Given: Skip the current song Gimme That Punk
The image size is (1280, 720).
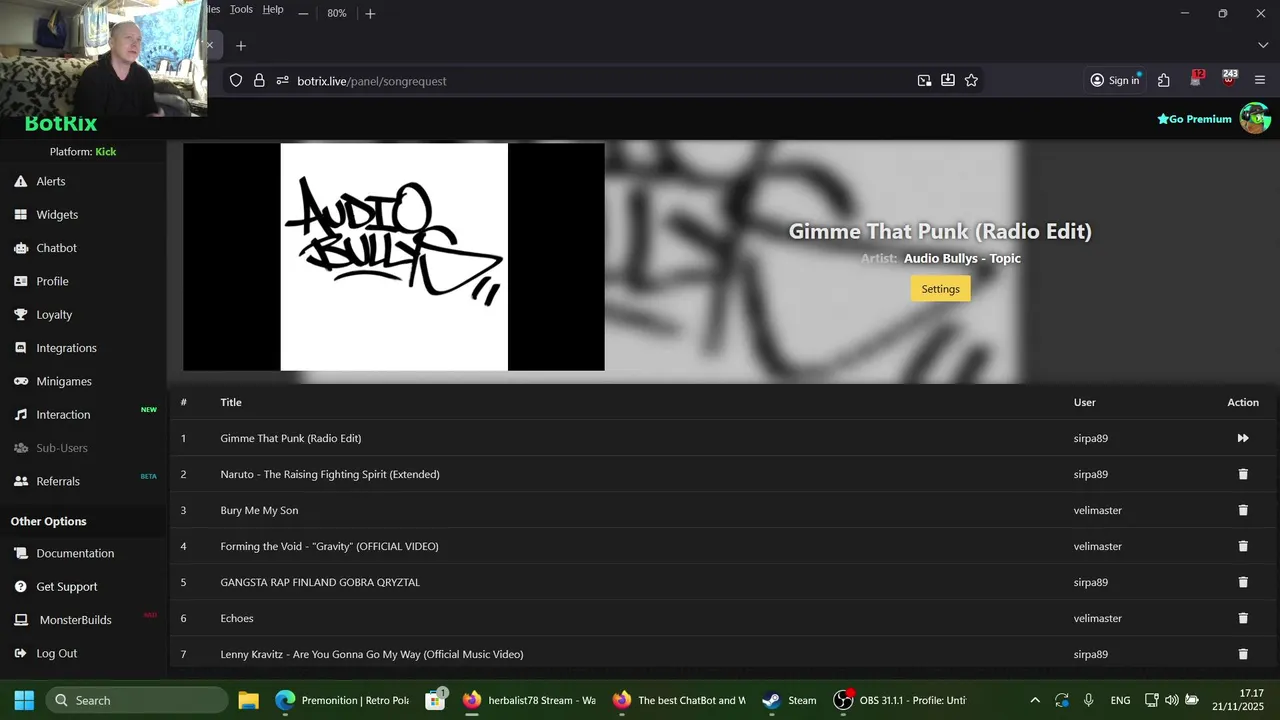Looking at the screenshot, I should 1243,438.
